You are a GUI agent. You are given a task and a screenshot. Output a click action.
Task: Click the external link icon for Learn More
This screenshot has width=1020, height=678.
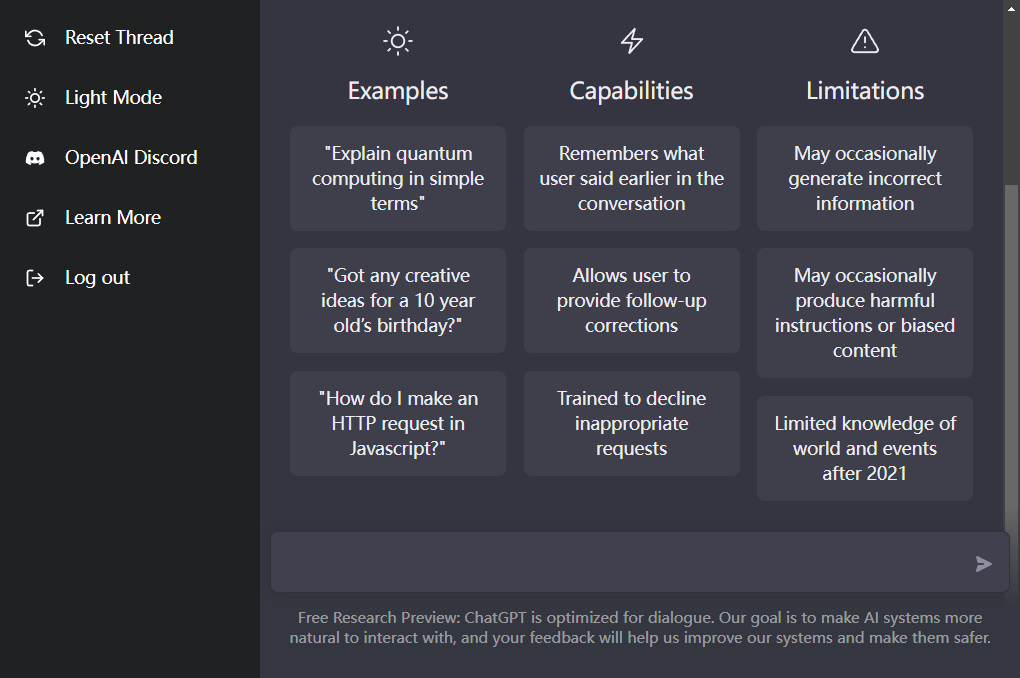(x=35, y=218)
